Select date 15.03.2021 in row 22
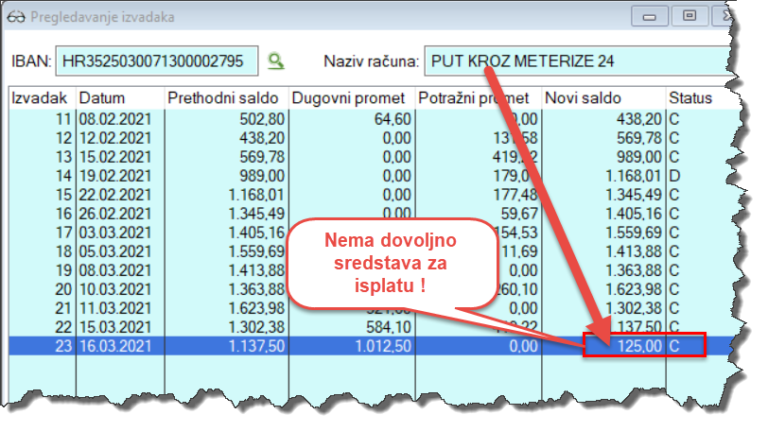The image size is (768, 432). [x=116, y=327]
